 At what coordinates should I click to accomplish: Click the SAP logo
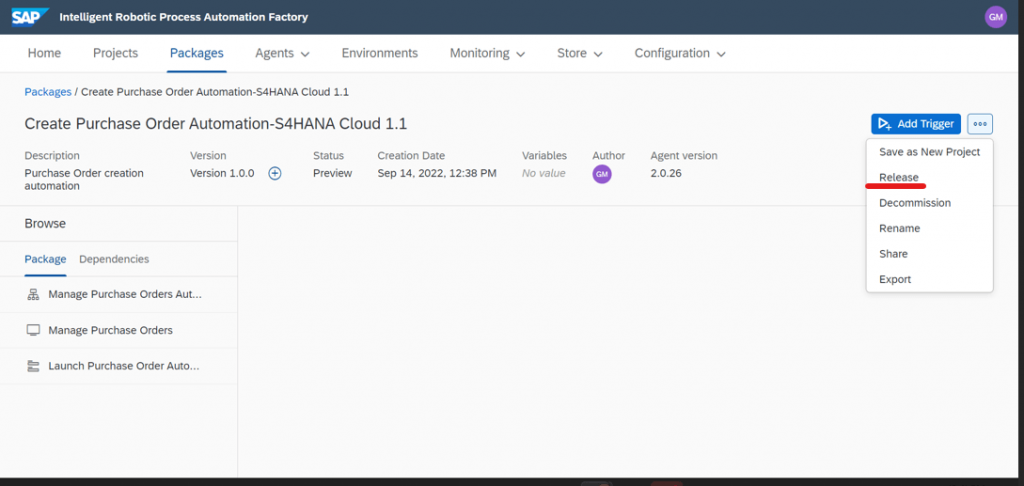pos(29,17)
